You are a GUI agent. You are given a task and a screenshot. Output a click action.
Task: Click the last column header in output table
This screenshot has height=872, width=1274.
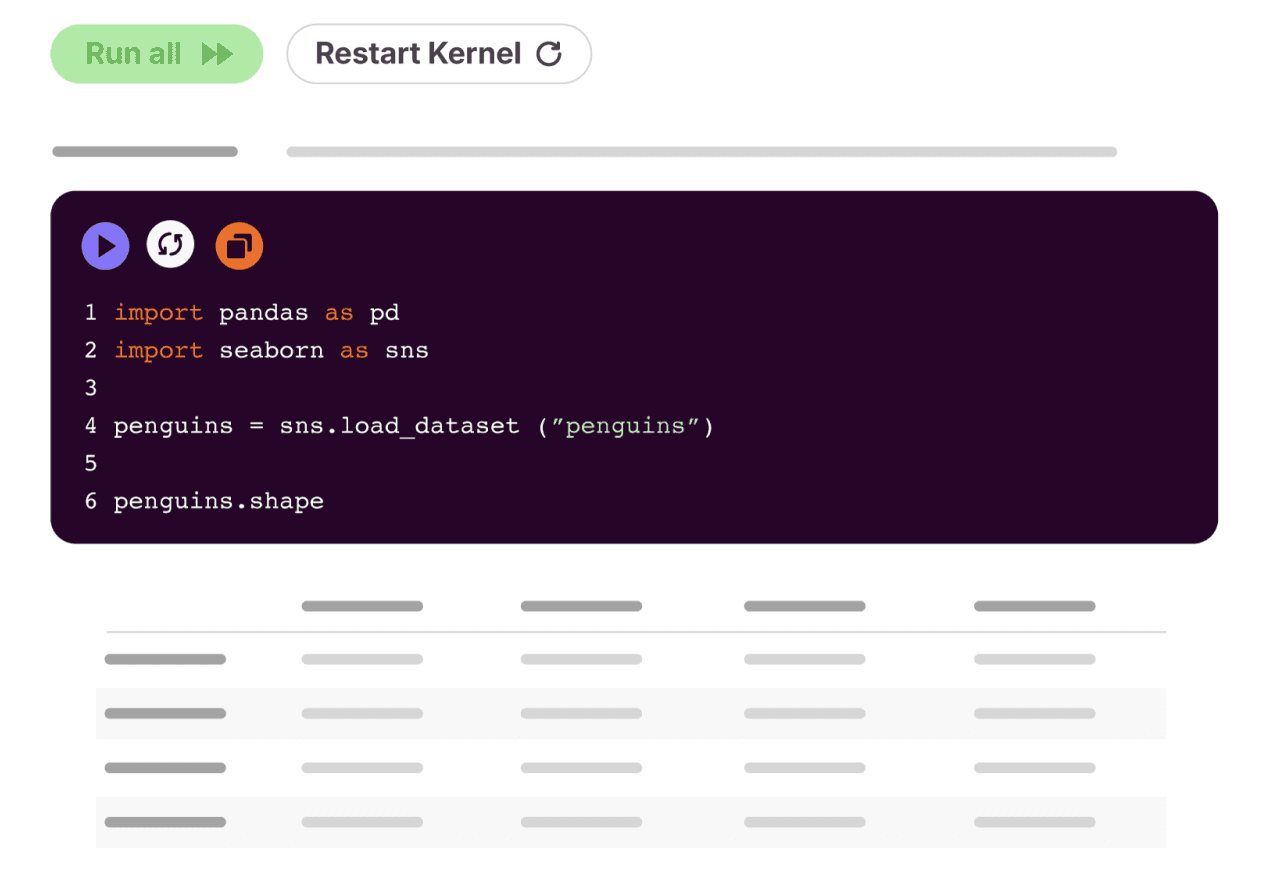point(1035,606)
